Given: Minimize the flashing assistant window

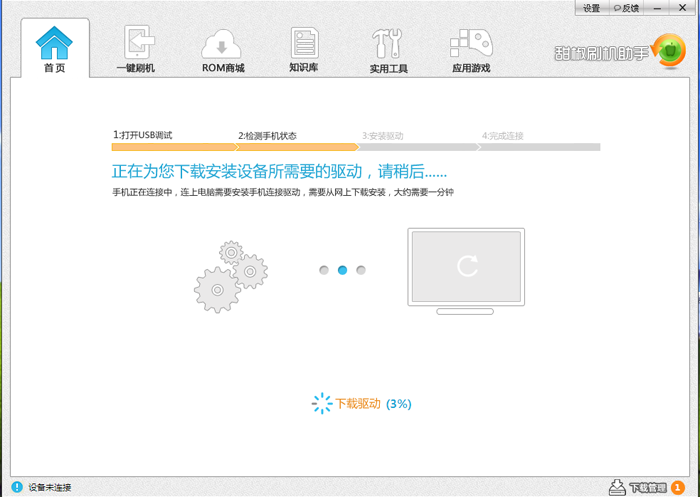Looking at the screenshot, I should coord(657,8).
